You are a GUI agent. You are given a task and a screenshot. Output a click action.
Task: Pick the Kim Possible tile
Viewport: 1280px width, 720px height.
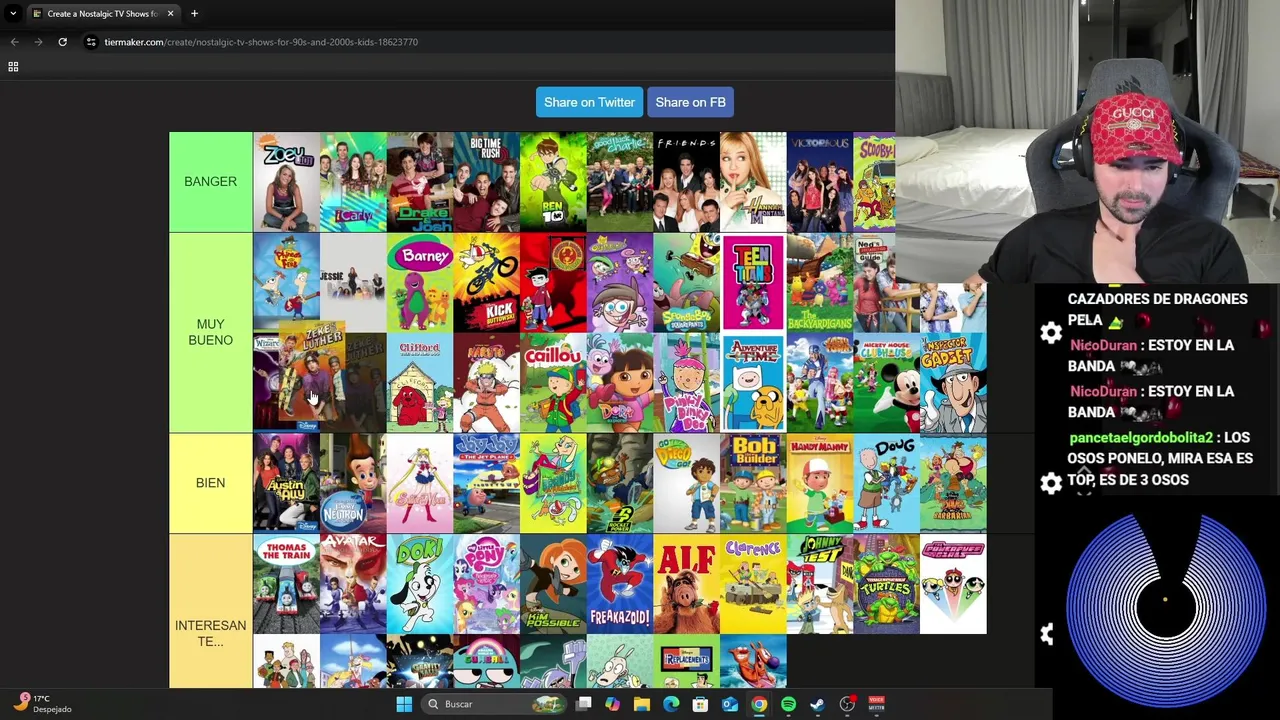(x=553, y=584)
